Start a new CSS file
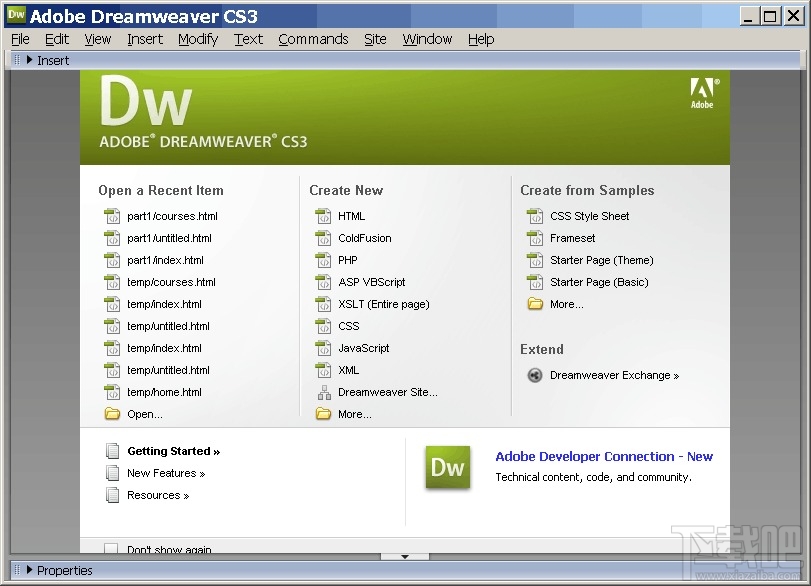 (x=347, y=326)
